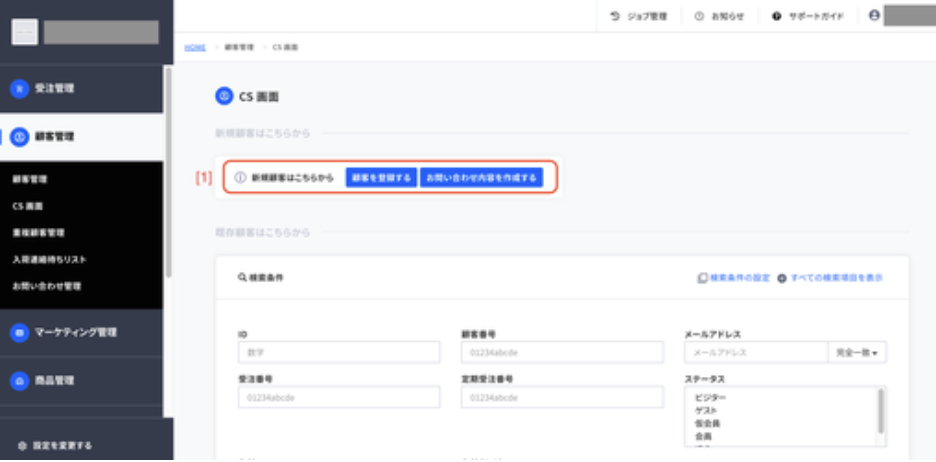
Task: Click the 顧客を登録する button
Action: point(381,178)
